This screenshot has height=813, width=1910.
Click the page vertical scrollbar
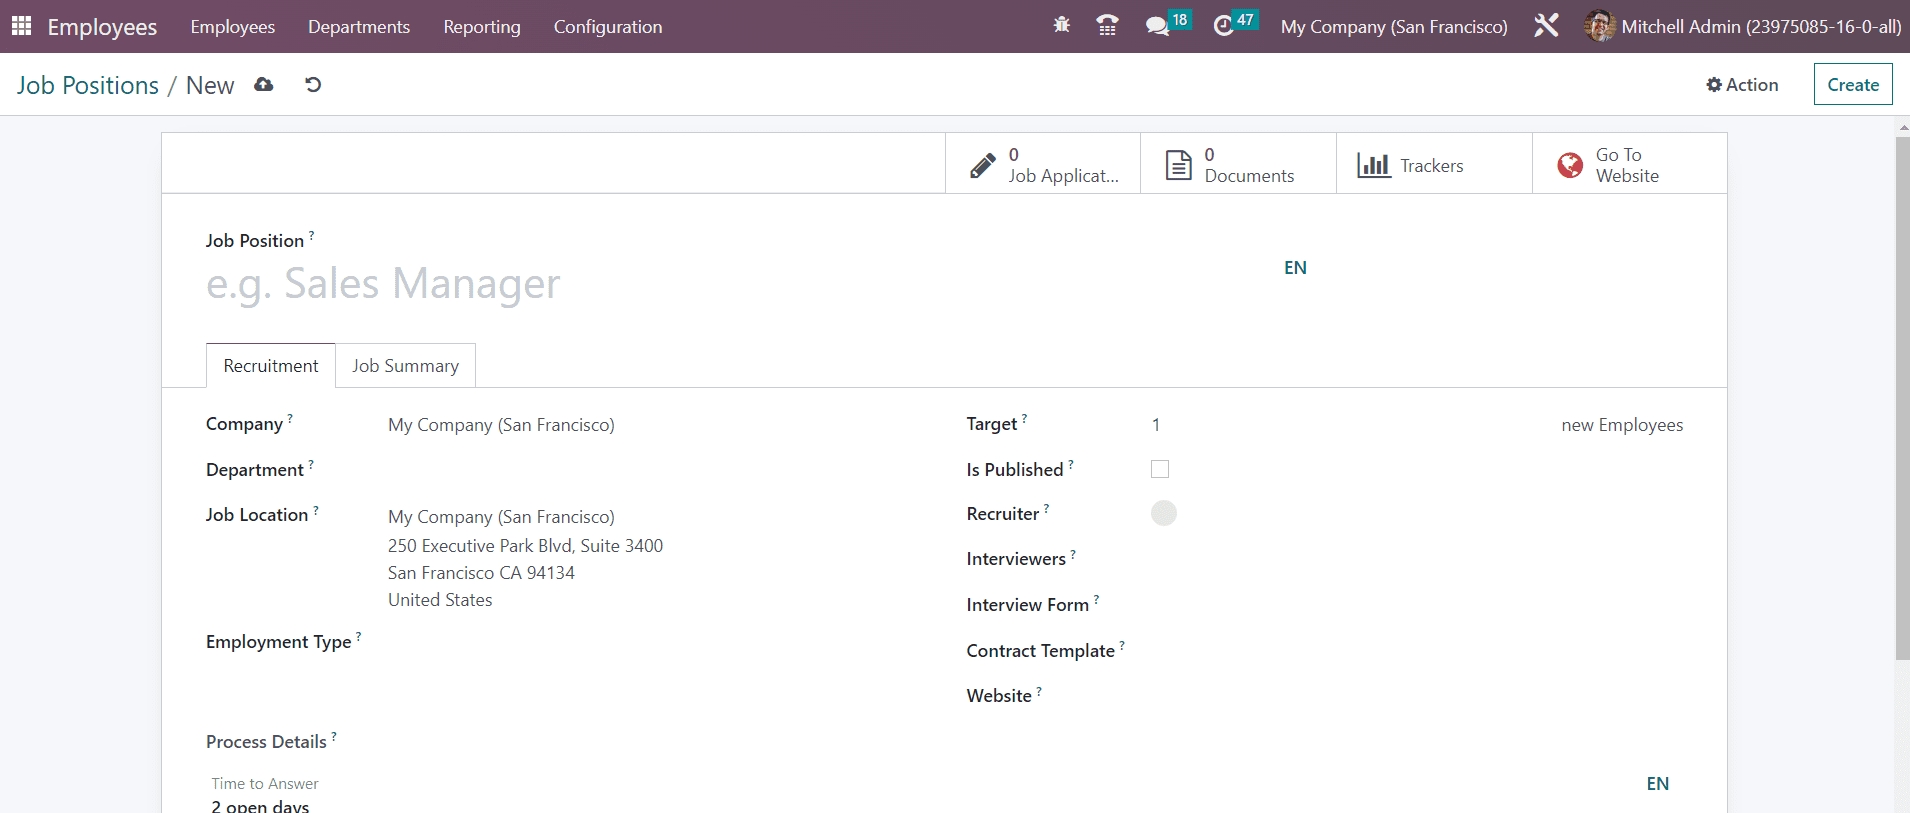[1902, 400]
